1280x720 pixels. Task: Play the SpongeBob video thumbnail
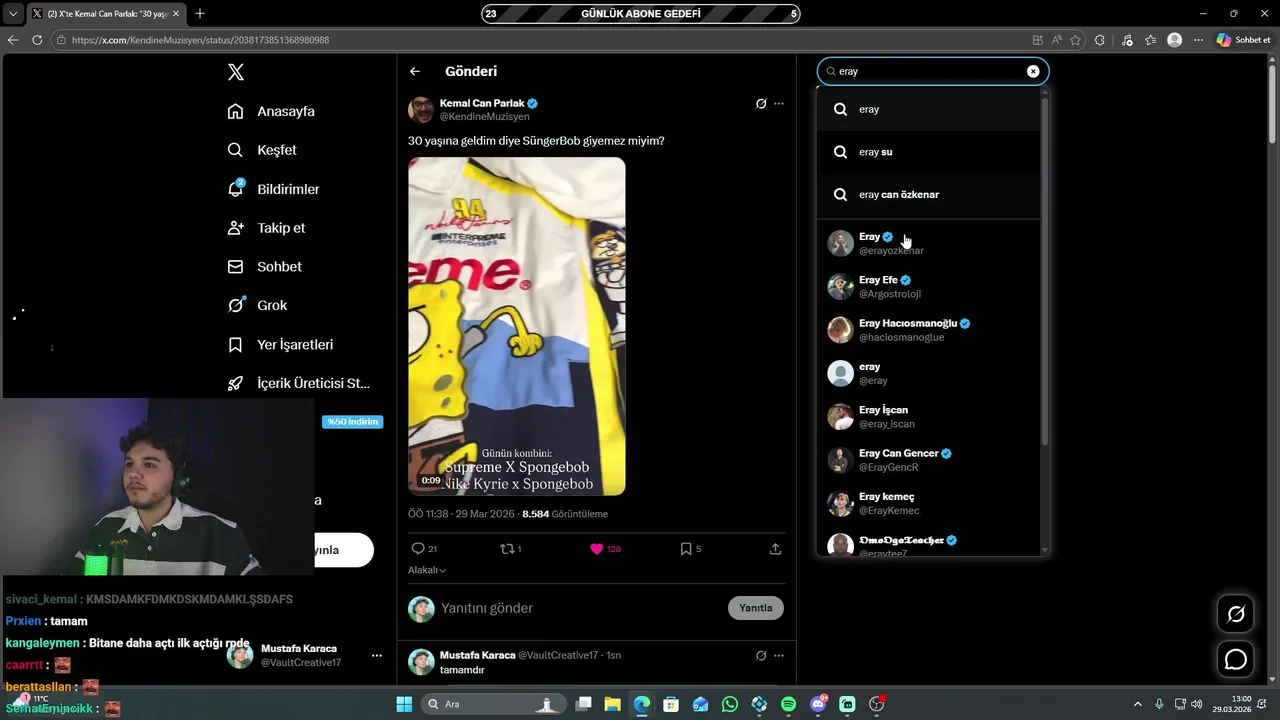click(x=517, y=326)
